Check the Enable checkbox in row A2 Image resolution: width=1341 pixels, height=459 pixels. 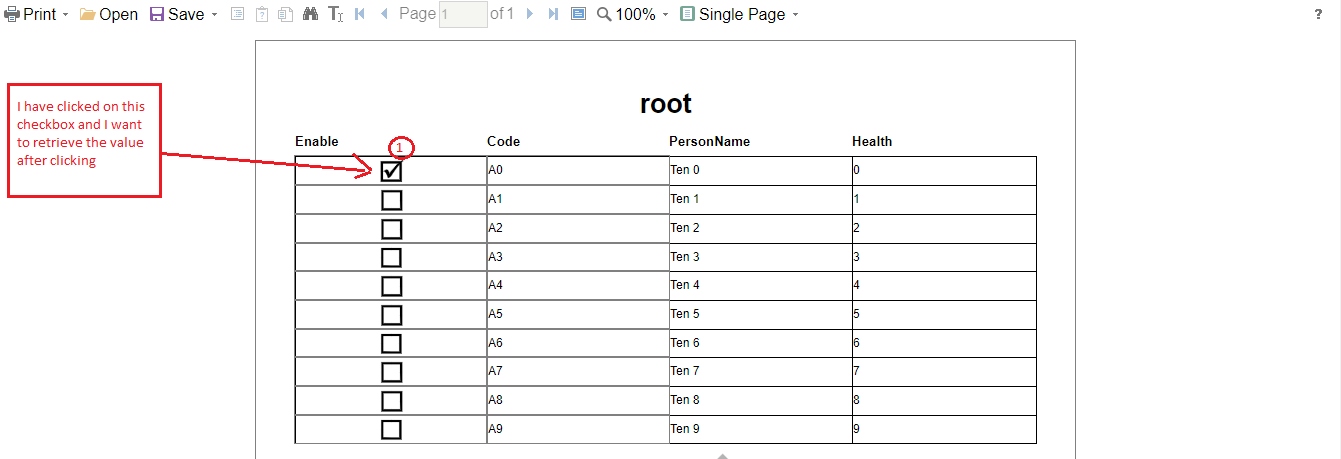391,229
